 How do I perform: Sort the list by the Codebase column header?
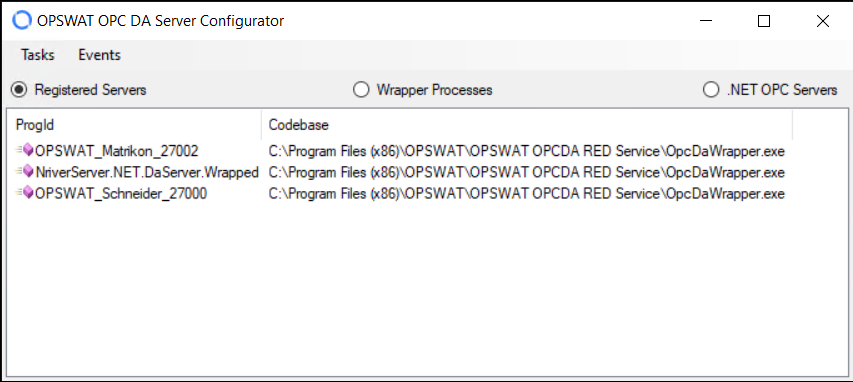pyautogui.click(x=527, y=125)
